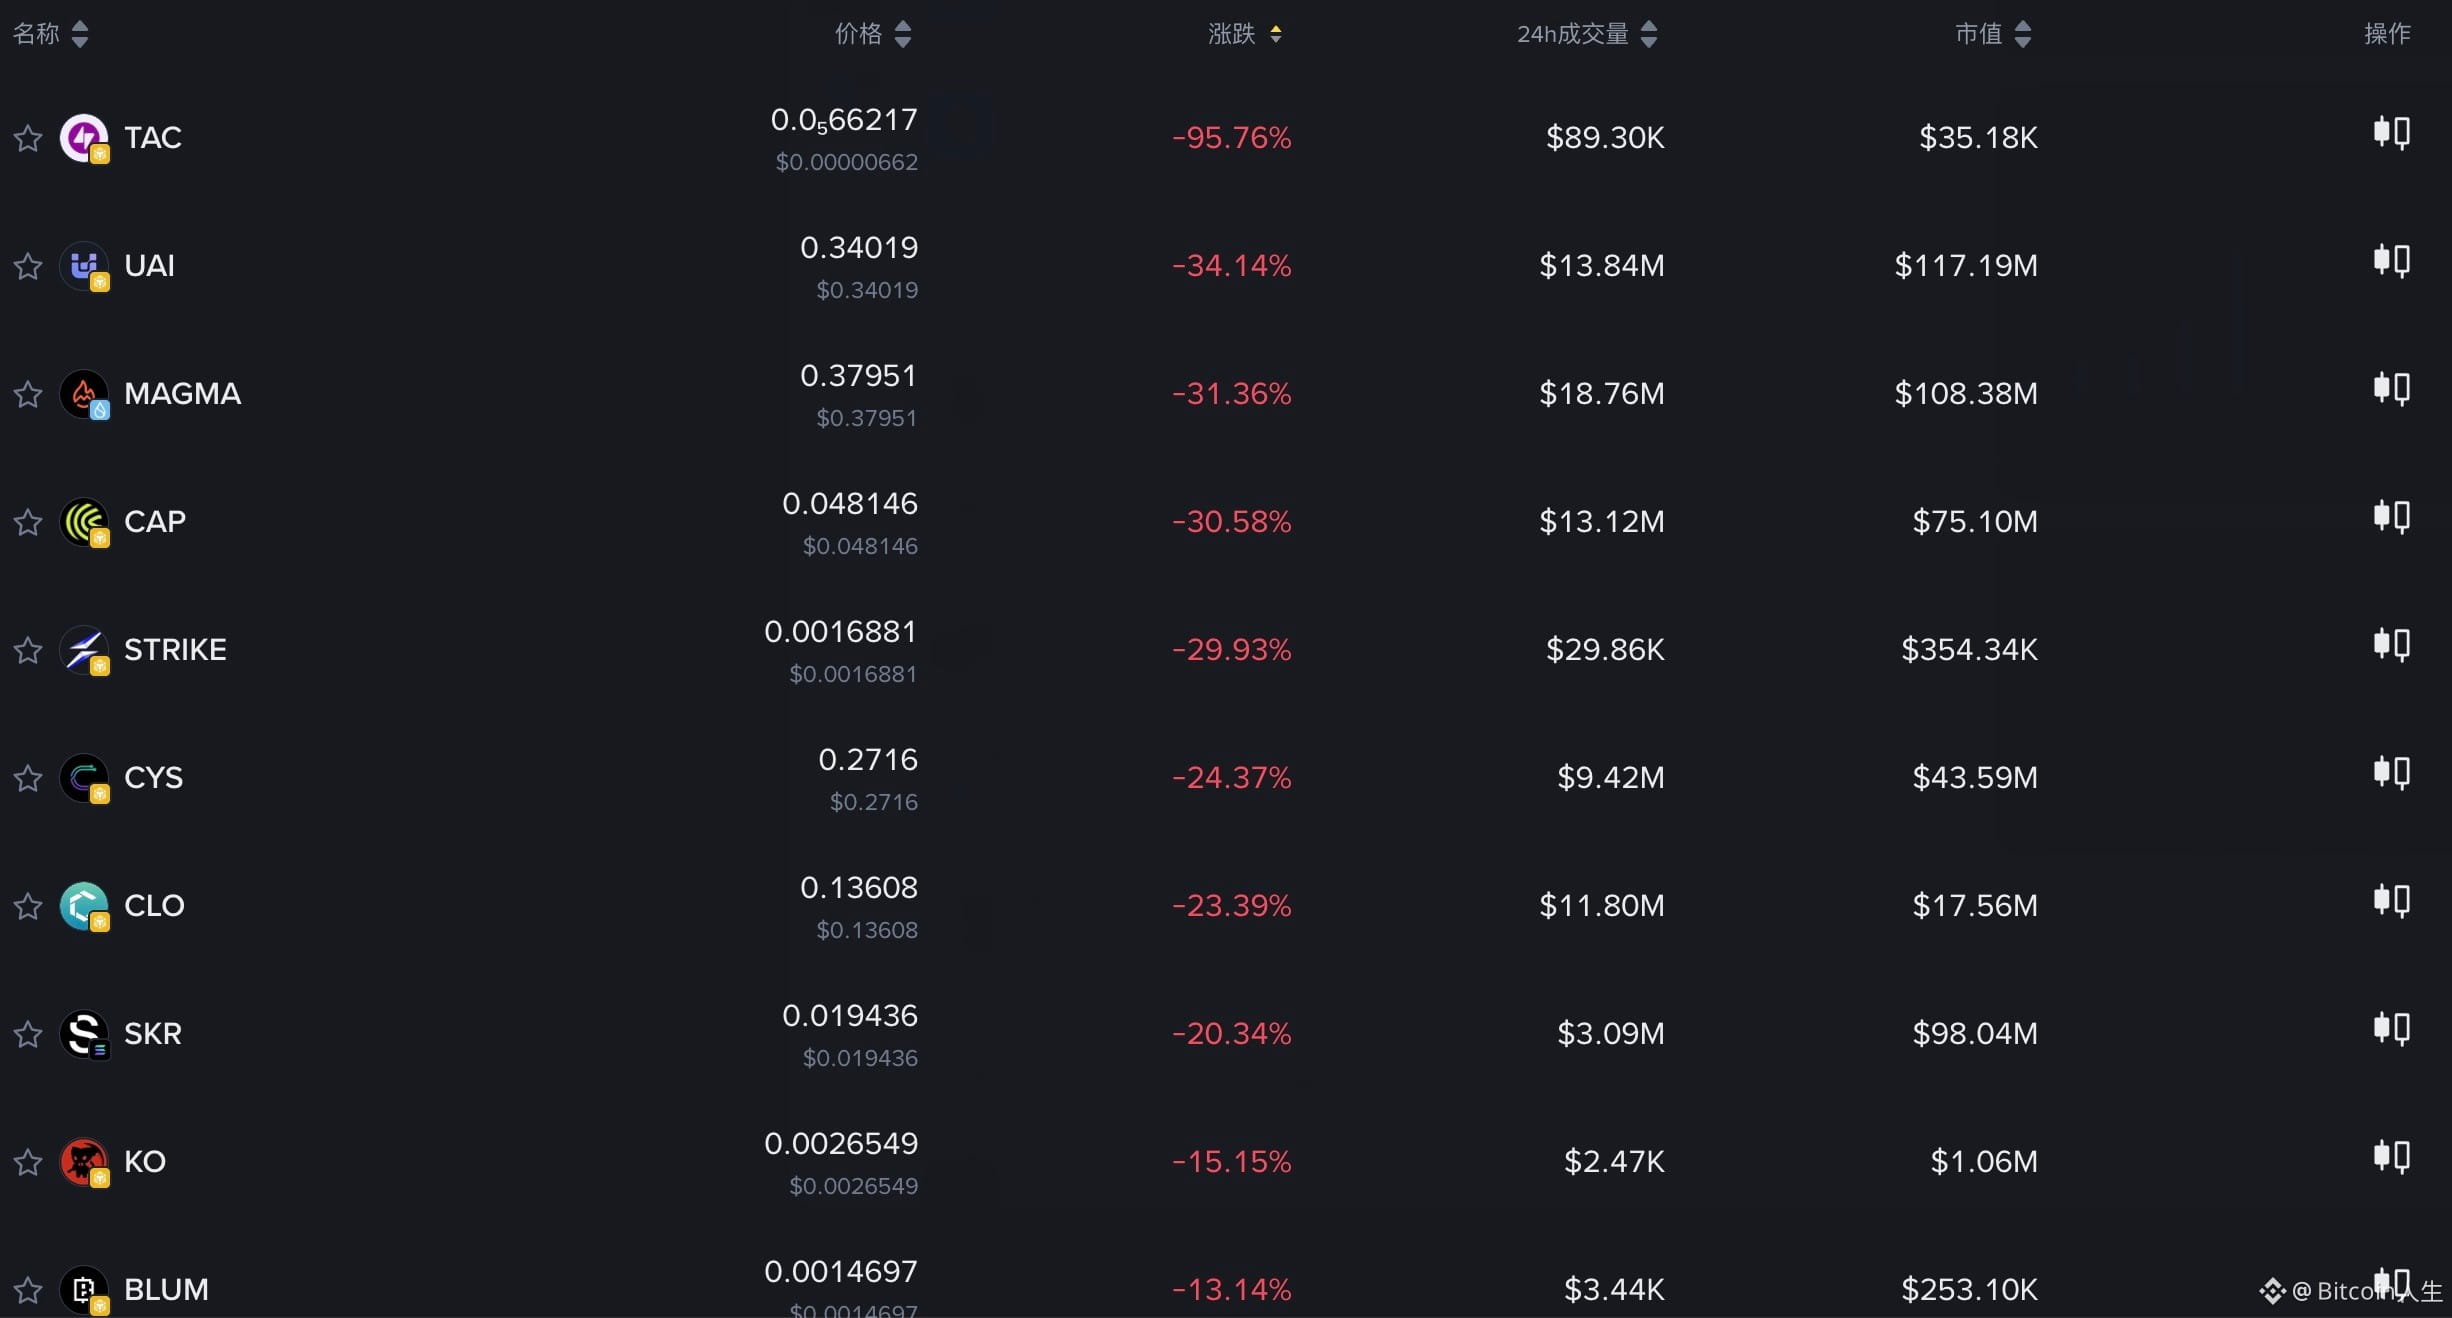Open the candlestick chart icon for SKR
The height and width of the screenshot is (1318, 2452).
[2392, 1028]
